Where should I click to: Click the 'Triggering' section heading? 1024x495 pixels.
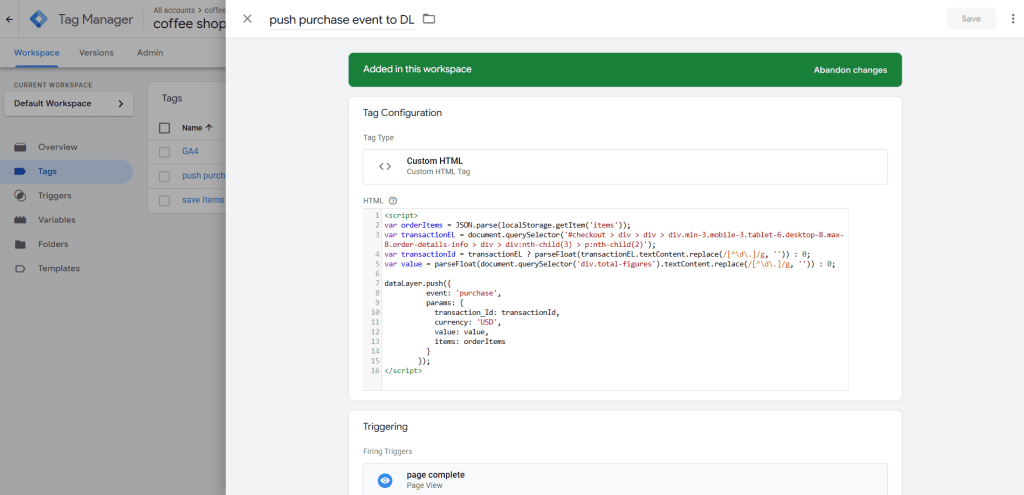click(x=385, y=426)
